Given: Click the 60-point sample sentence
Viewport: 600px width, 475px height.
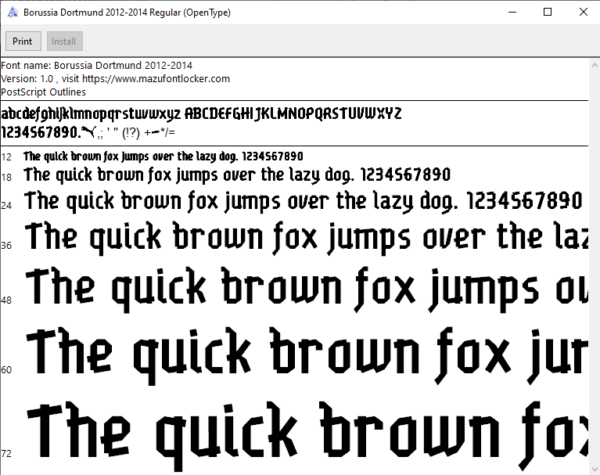Looking at the screenshot, I should coord(307,356).
